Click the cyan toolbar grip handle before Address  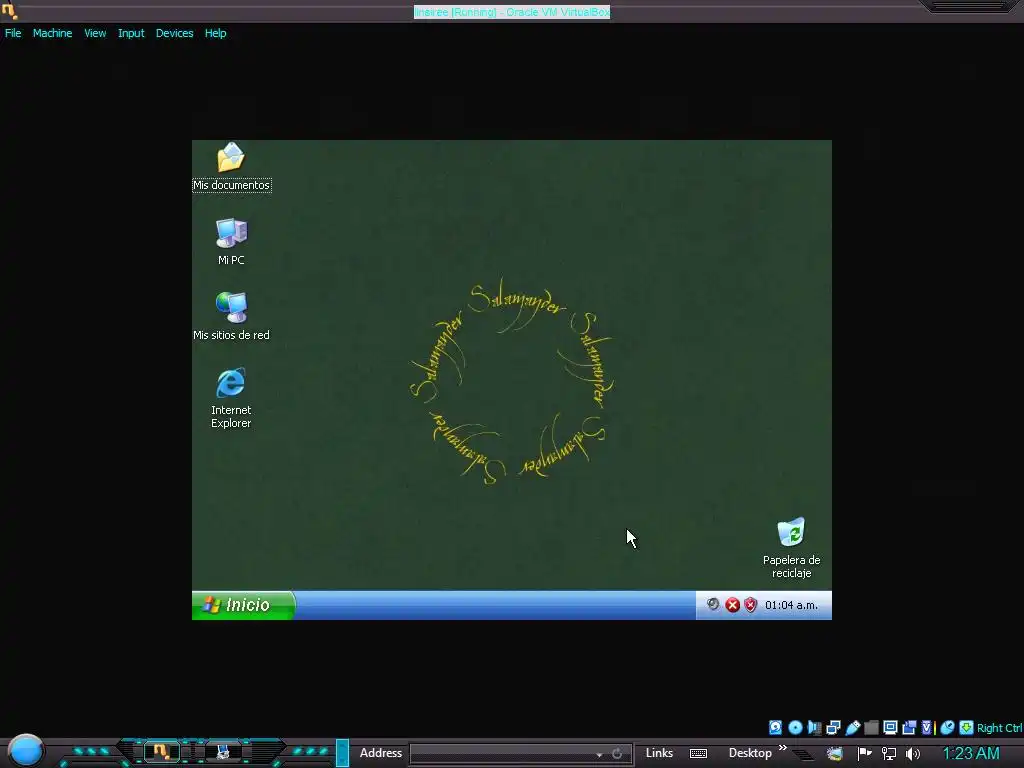pos(342,752)
